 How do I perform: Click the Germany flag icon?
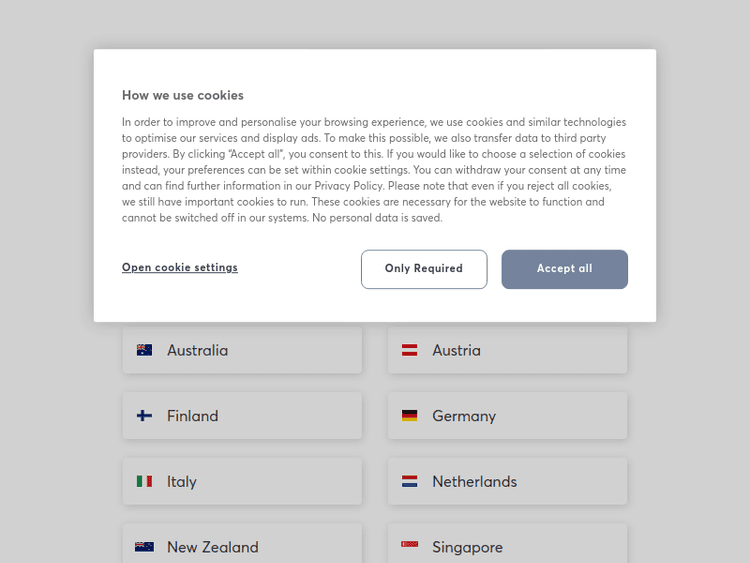click(409, 416)
